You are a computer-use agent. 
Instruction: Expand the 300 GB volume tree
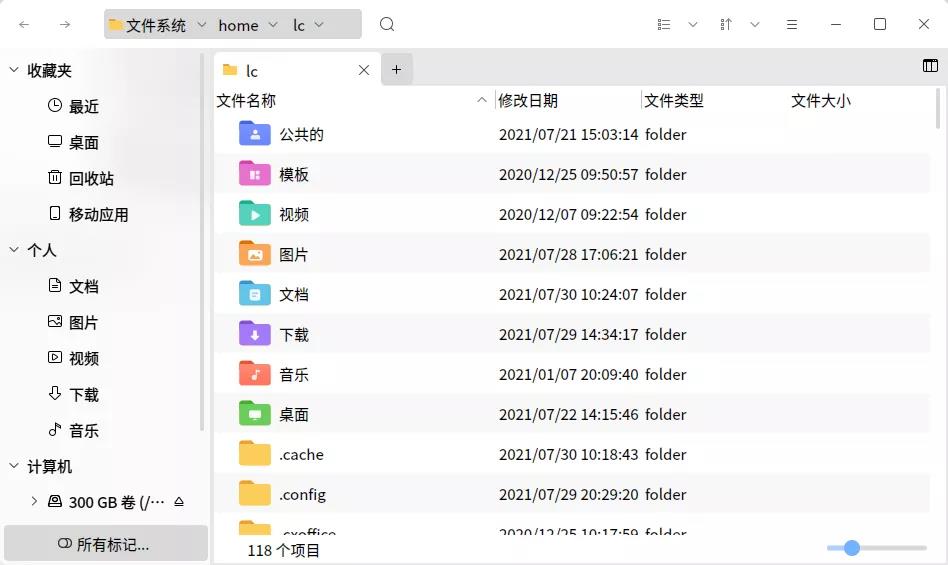(x=34, y=501)
